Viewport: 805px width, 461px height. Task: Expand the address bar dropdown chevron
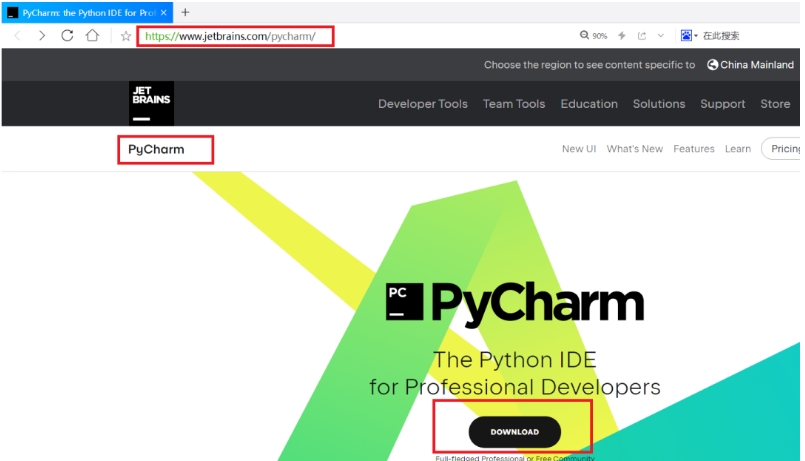[x=661, y=35]
